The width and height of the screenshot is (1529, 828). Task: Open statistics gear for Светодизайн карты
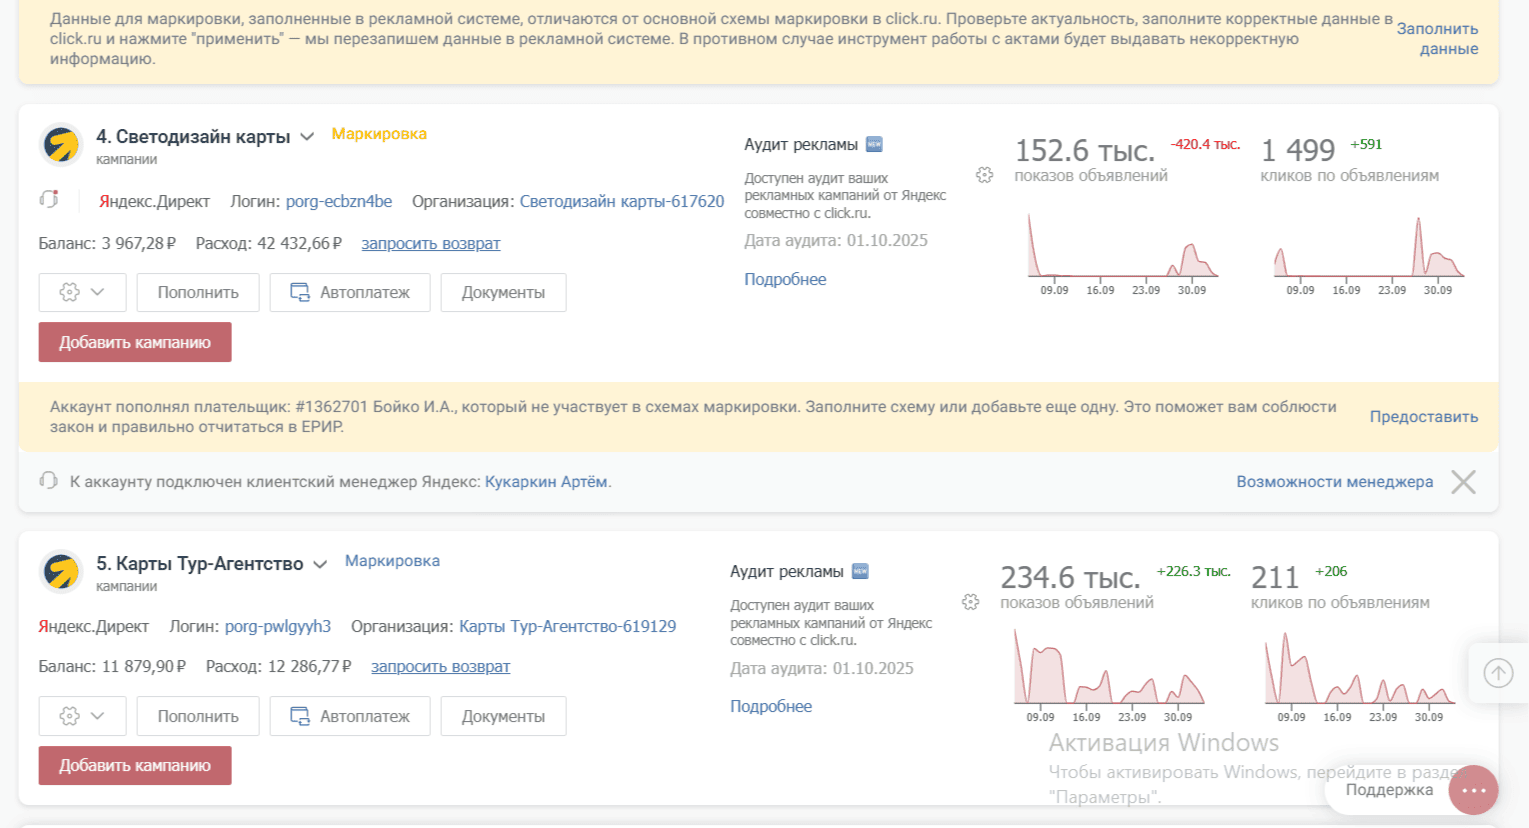coord(985,175)
